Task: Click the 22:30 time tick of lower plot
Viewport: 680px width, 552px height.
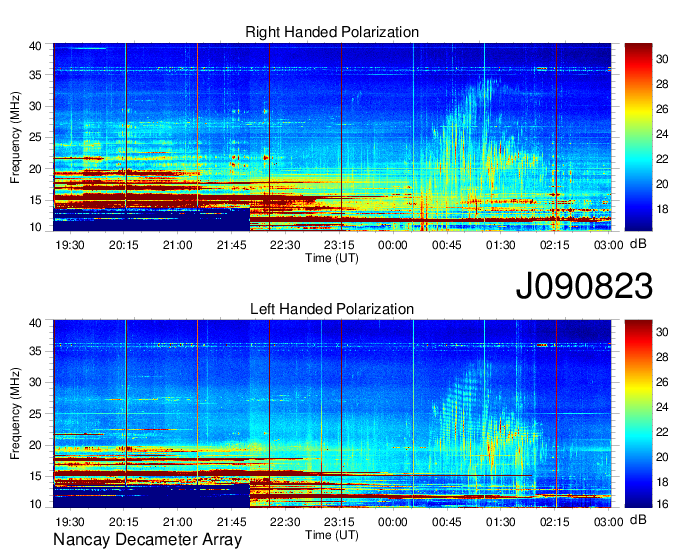Action: pyautogui.click(x=285, y=522)
